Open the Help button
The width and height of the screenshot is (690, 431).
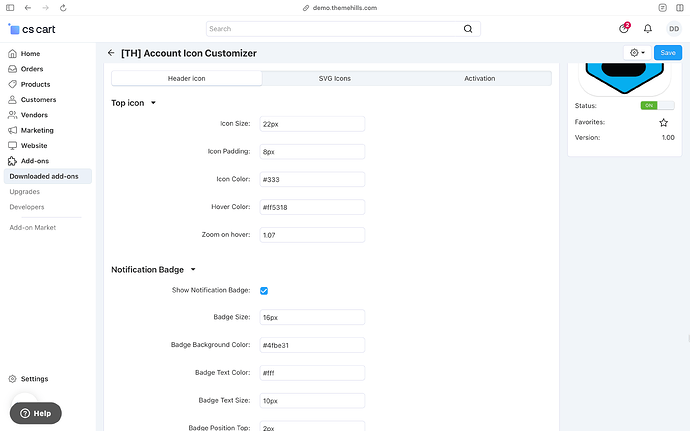[x=36, y=413]
